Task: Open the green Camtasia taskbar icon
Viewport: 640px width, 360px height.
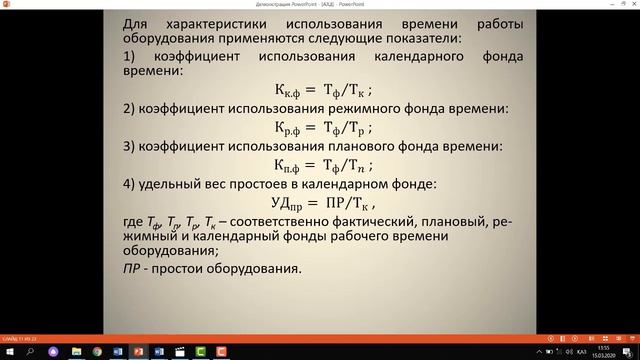Action: click(200, 352)
